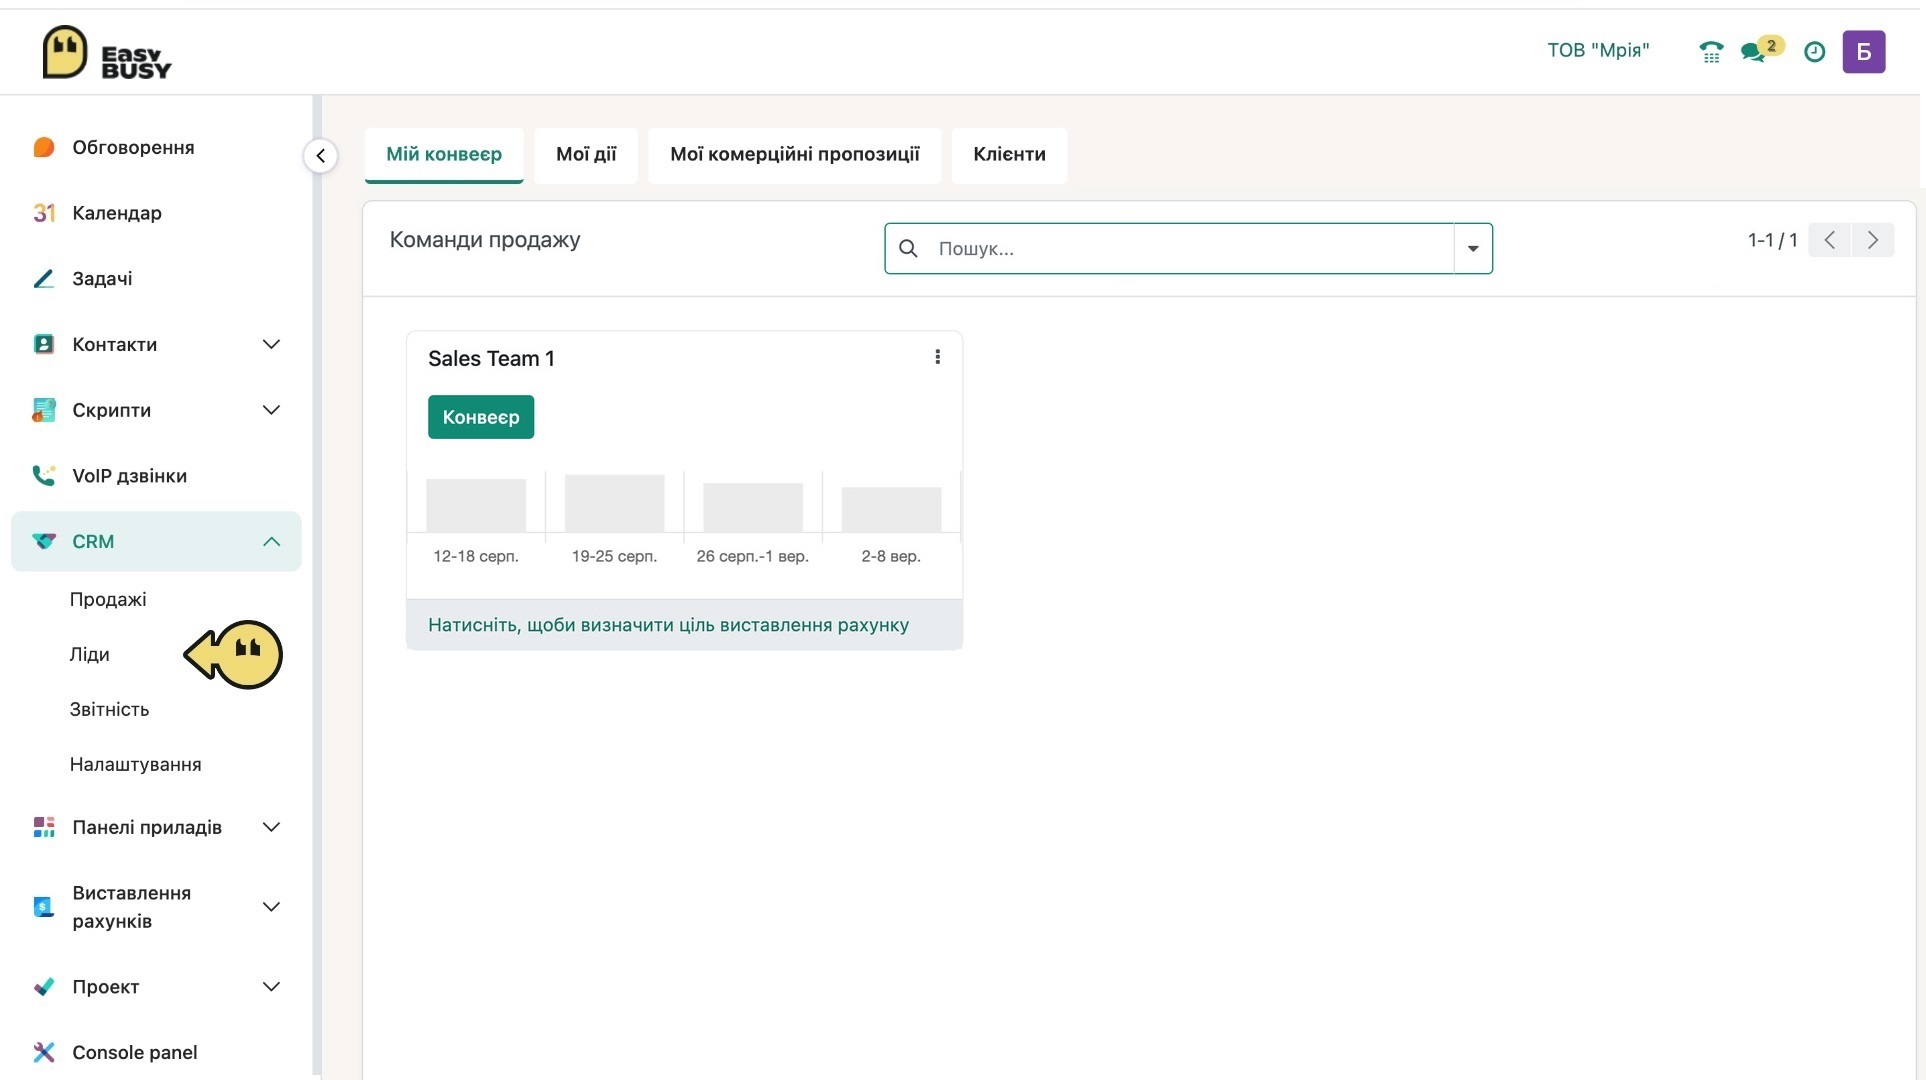Image resolution: width=1926 pixels, height=1080 pixels.
Task: Expand the Панелі приладів chevron
Action: (x=271, y=827)
